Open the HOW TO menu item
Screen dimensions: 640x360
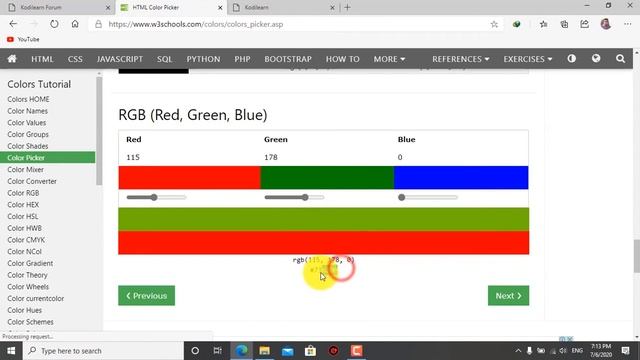(x=342, y=59)
